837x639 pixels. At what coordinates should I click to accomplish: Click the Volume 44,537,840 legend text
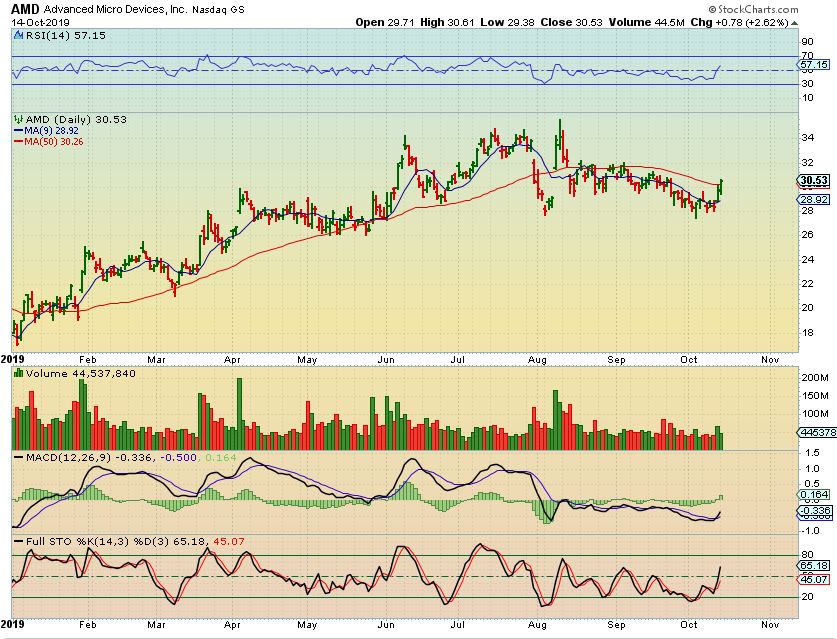pos(81,373)
